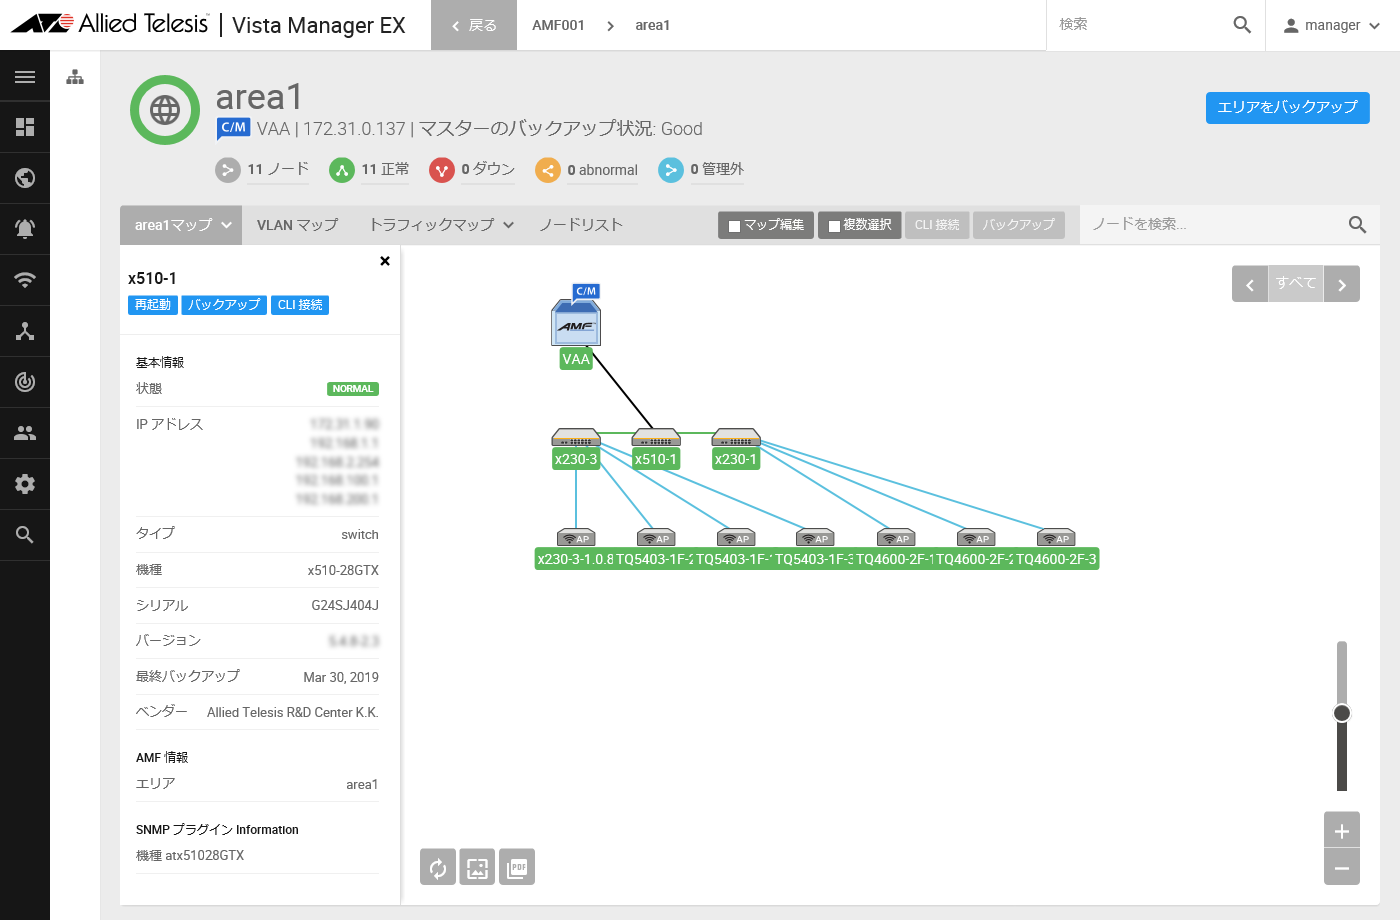Click the export map to PDF icon
Image resolution: width=1400 pixels, height=920 pixels.
pyautogui.click(x=517, y=867)
